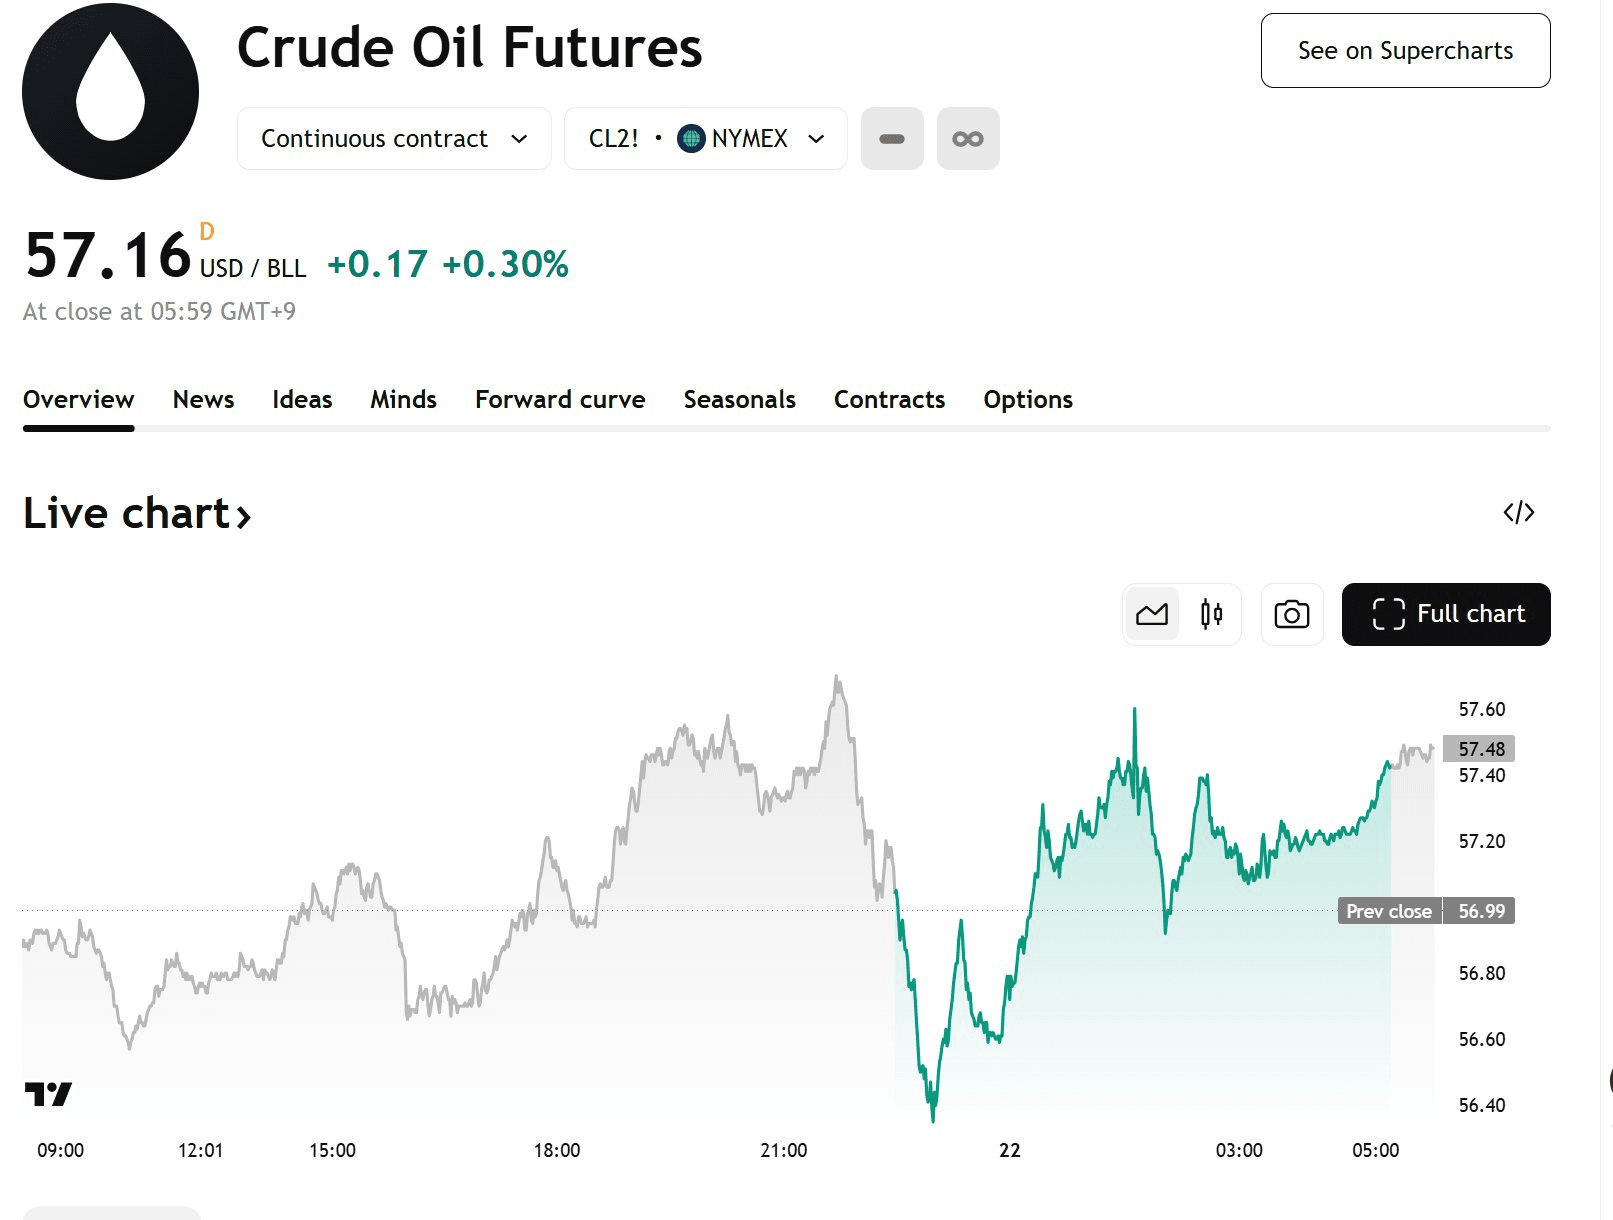Open the CL2! NYMEX symbol dropdown

(705, 139)
